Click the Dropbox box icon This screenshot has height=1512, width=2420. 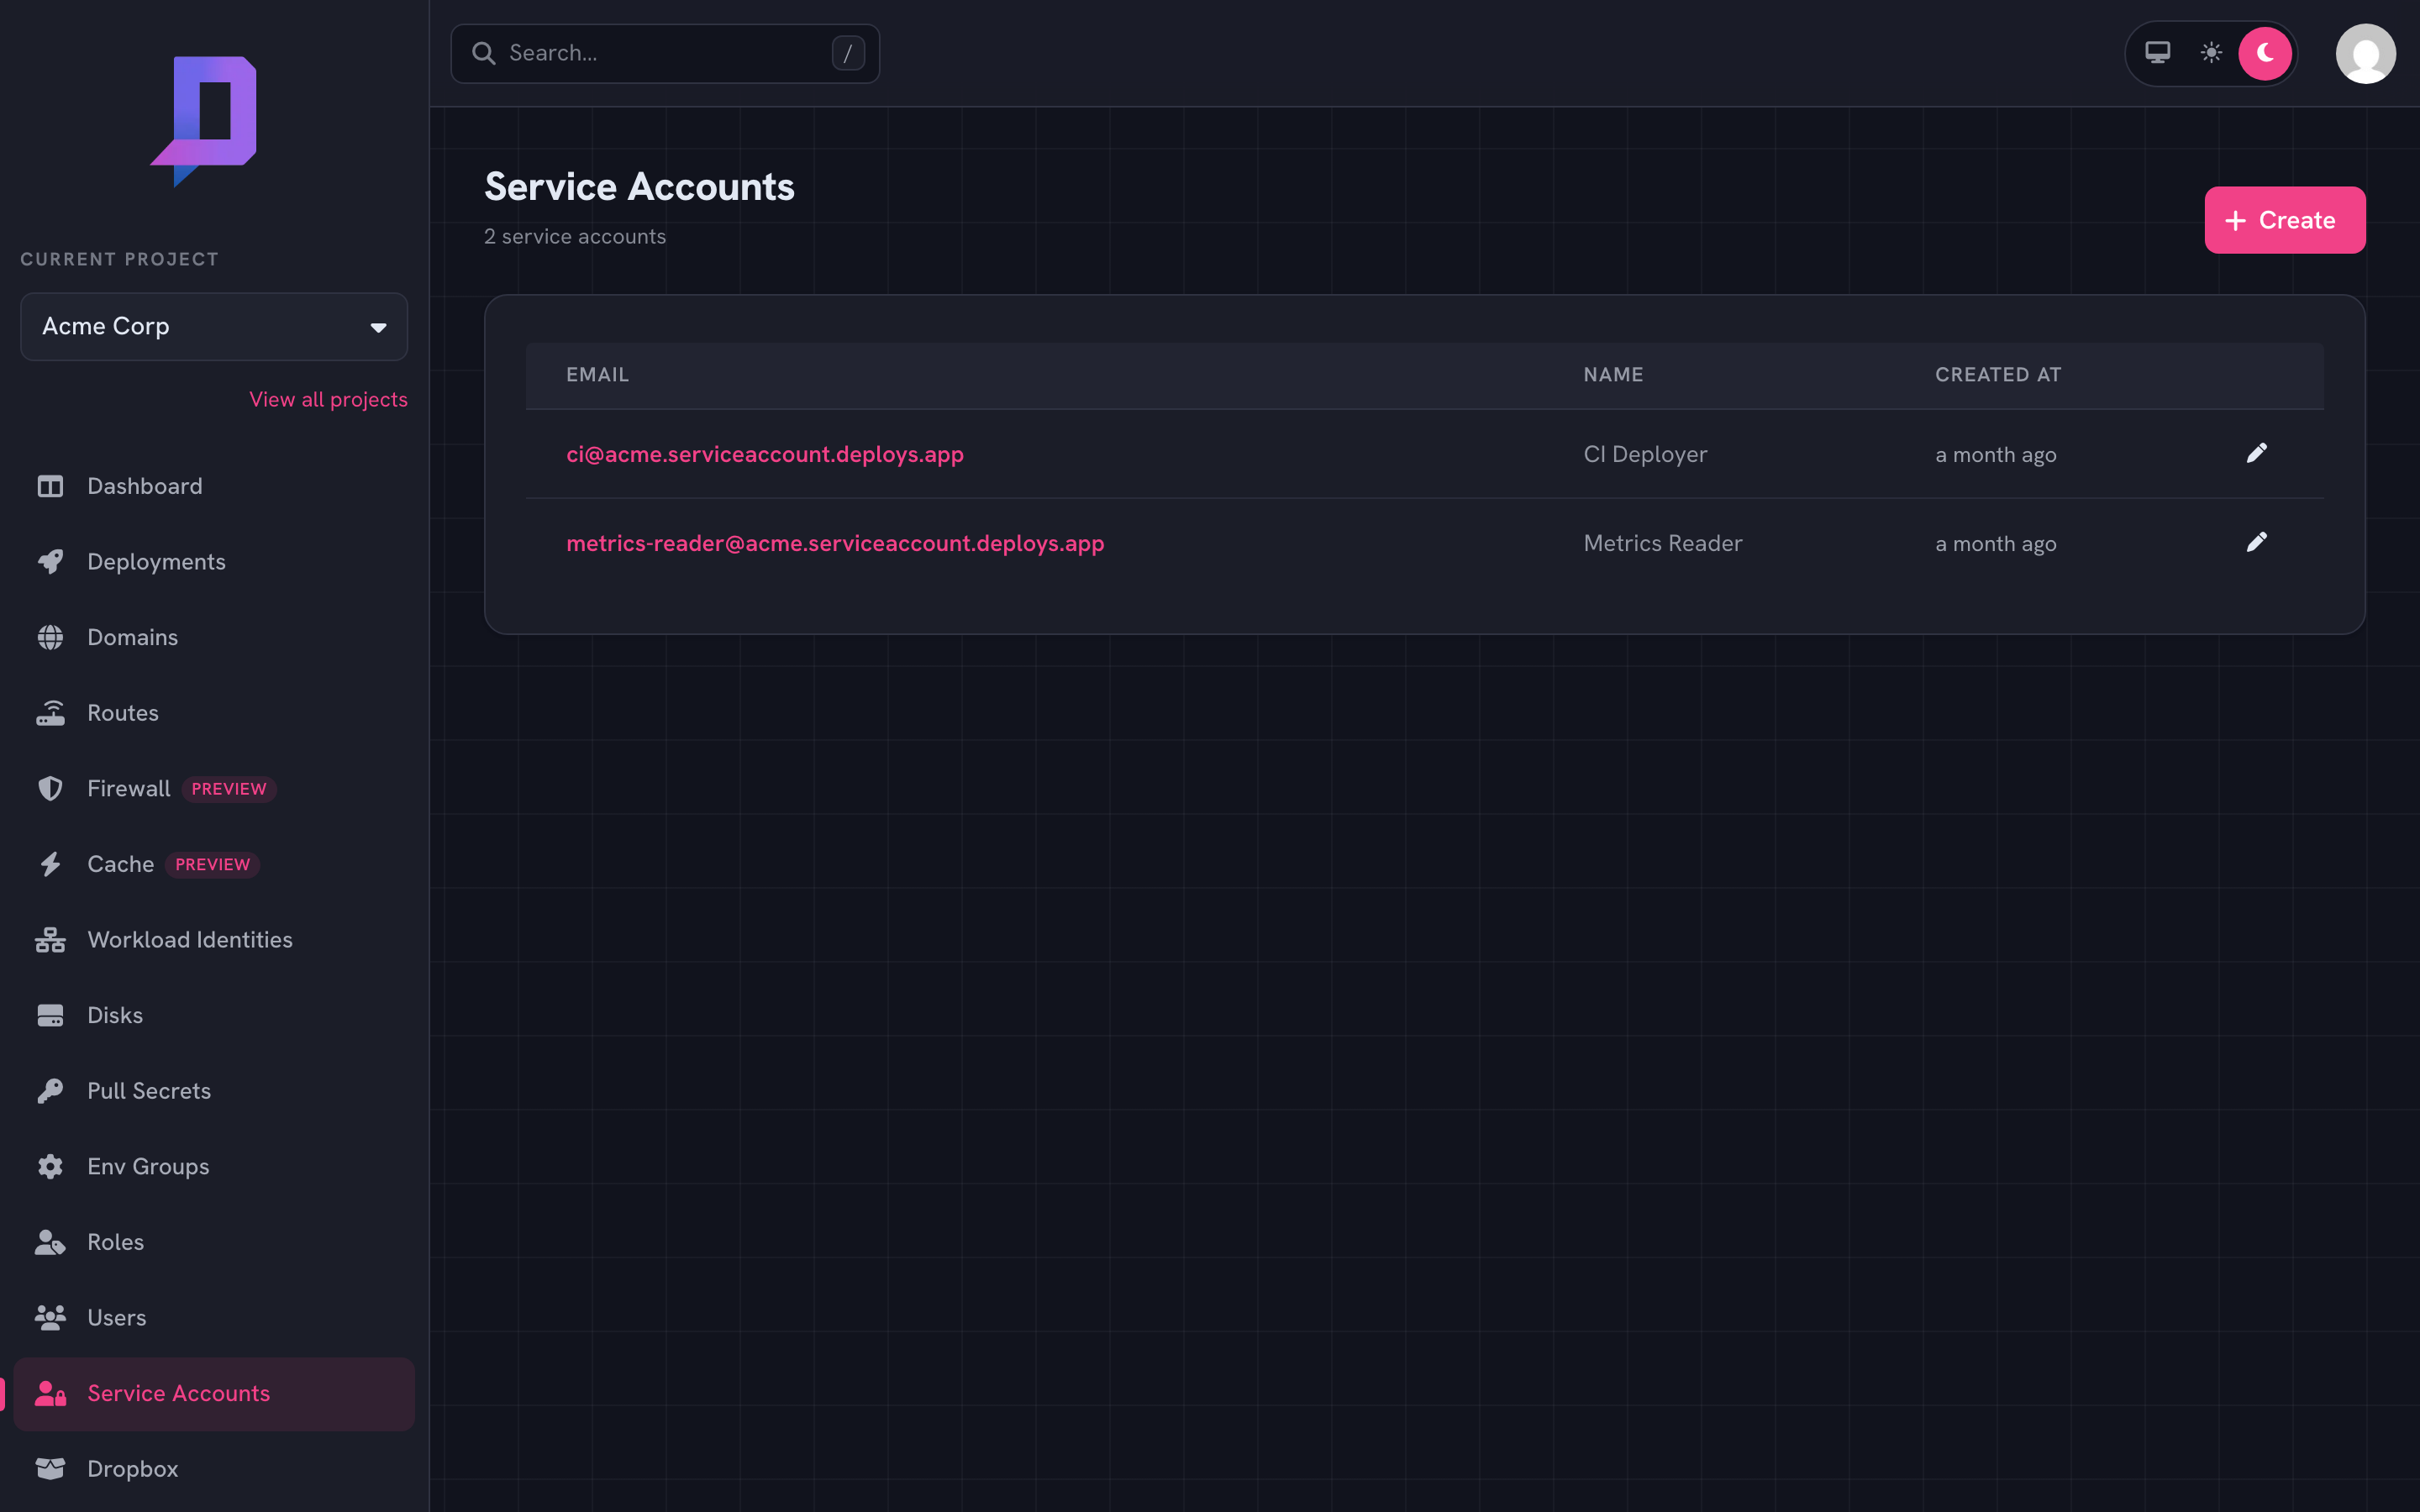point(50,1469)
